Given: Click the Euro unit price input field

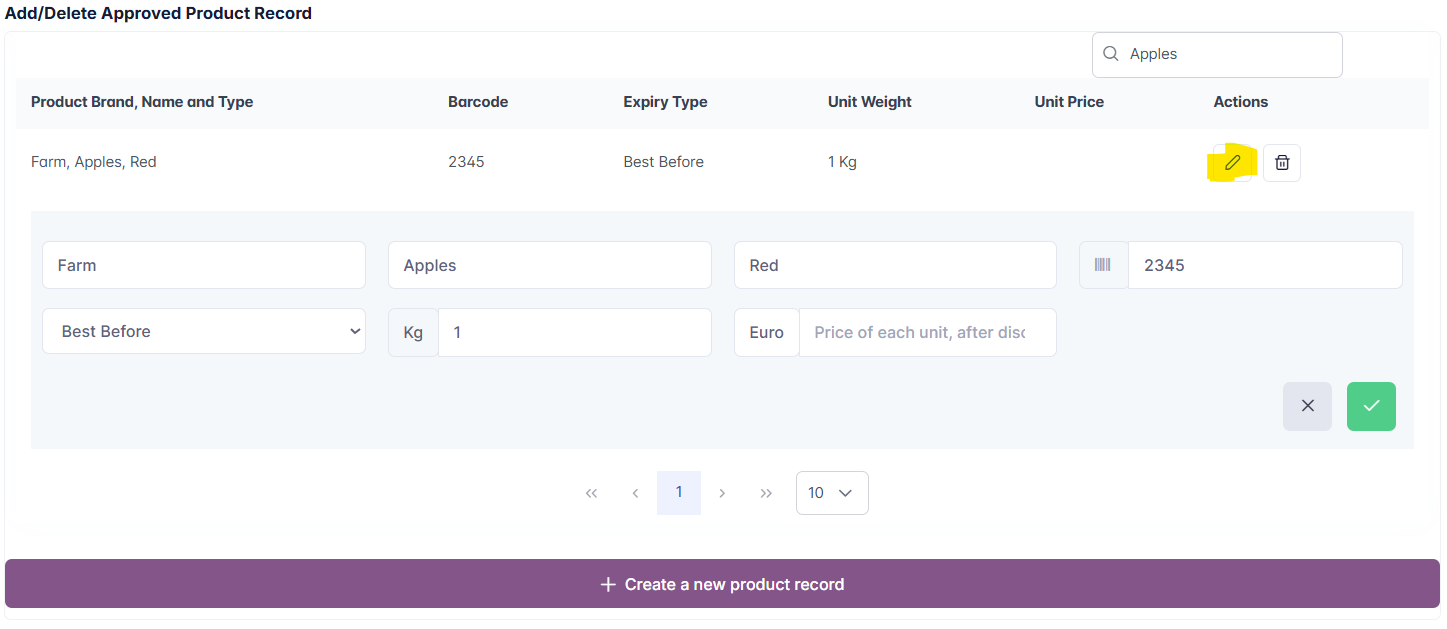Looking at the screenshot, I should (926, 332).
